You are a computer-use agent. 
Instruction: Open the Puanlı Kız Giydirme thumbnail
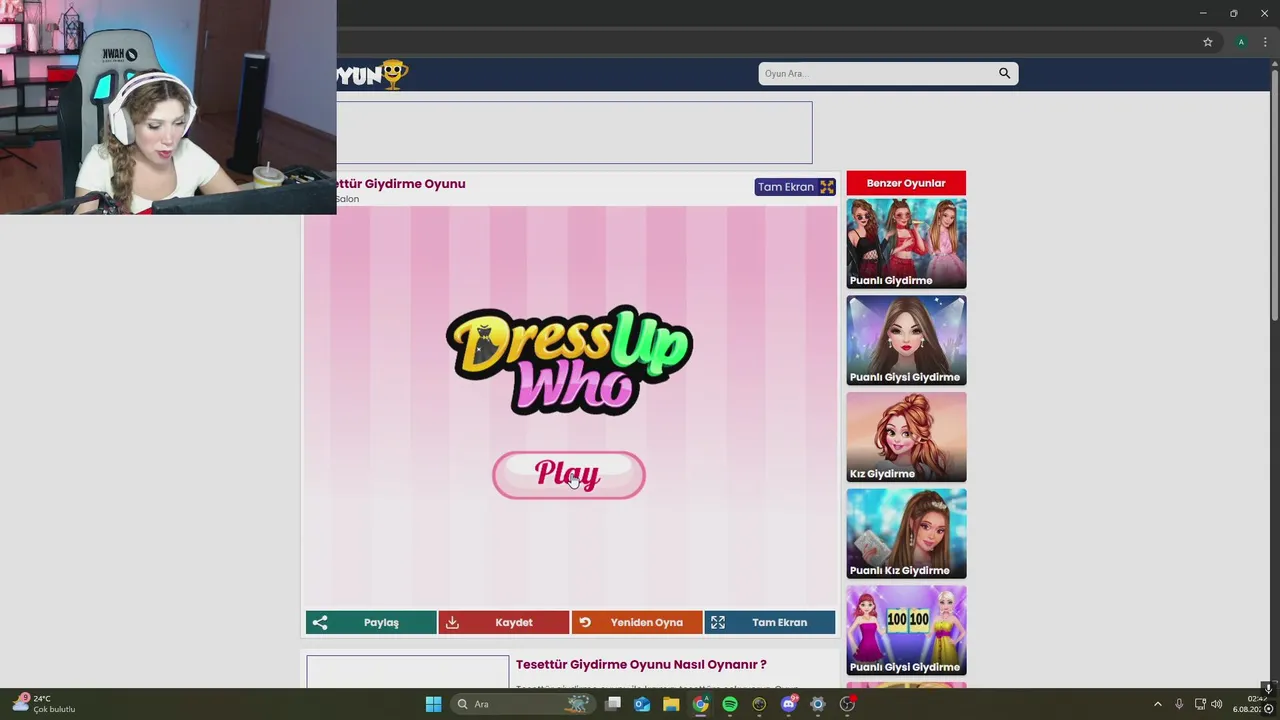point(906,533)
